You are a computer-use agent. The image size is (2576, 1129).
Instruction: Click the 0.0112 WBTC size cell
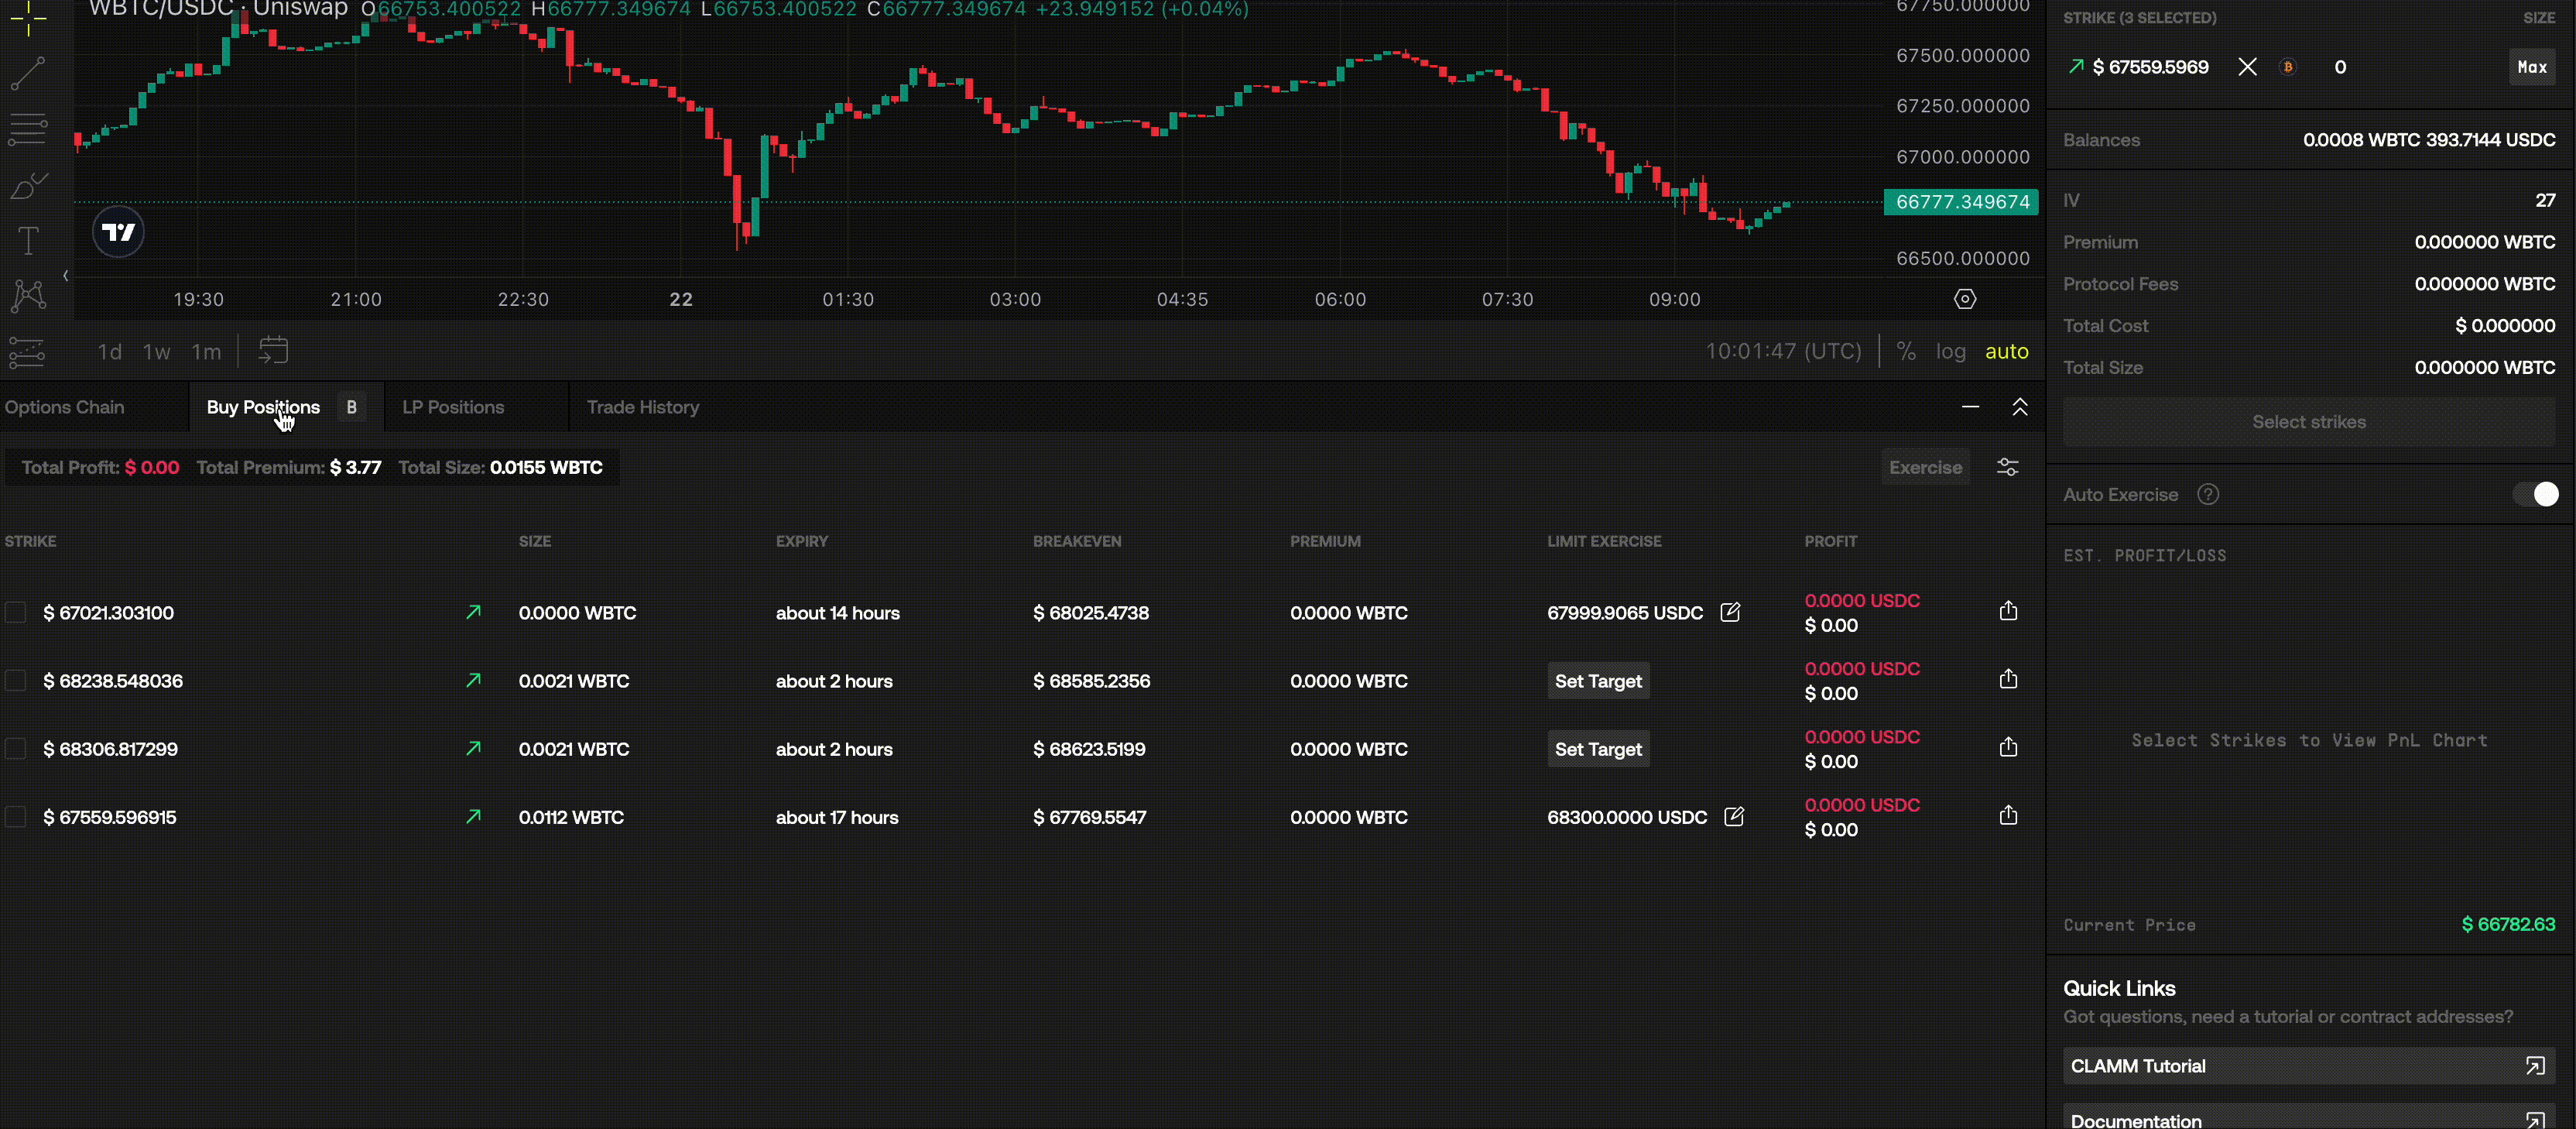pos(571,817)
